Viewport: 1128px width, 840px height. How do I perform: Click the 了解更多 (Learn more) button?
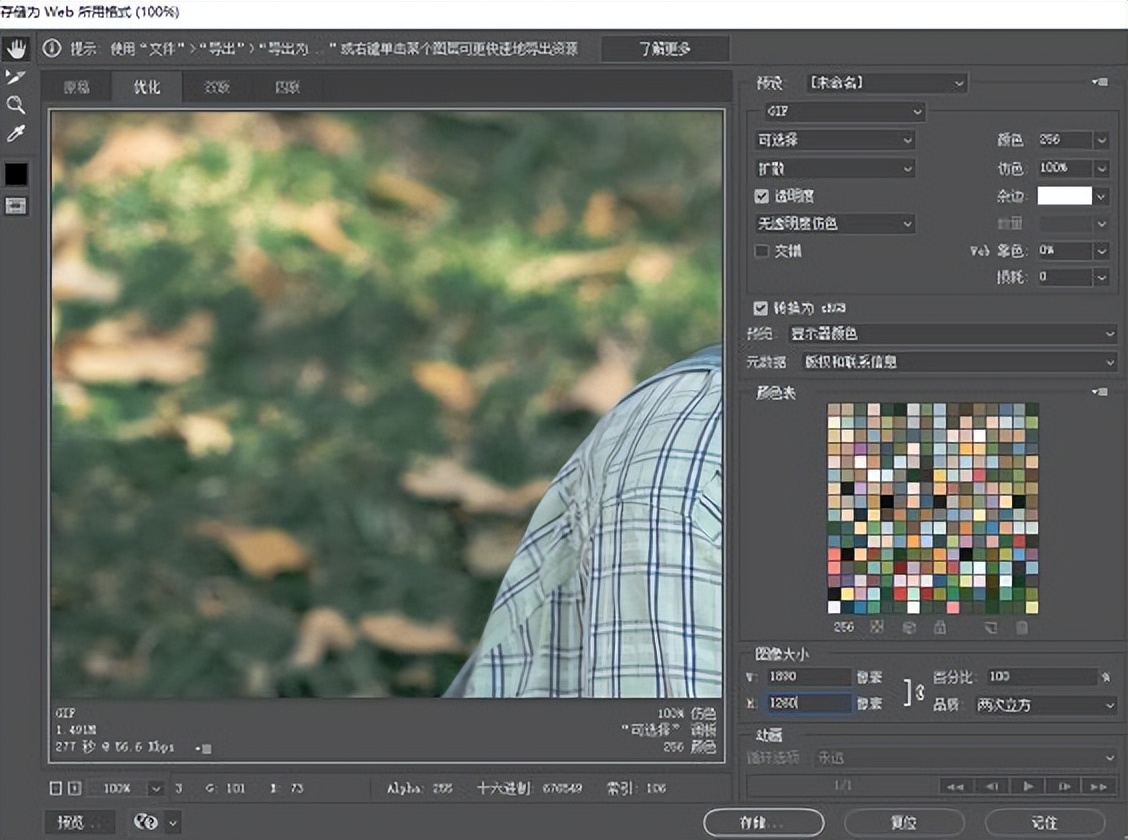(666, 49)
